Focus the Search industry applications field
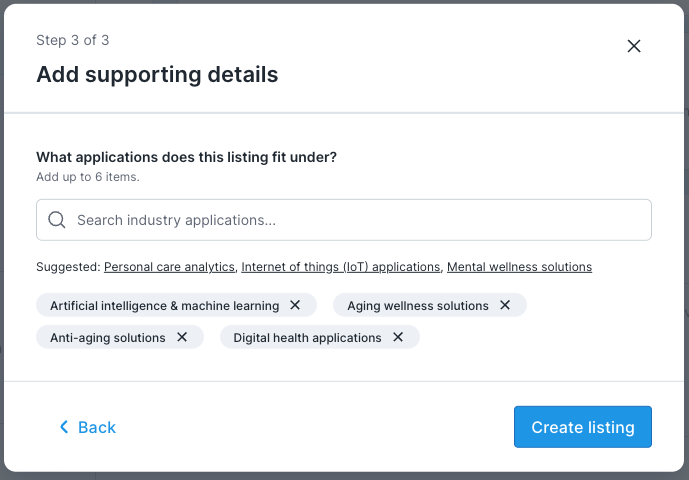Image resolution: width=689 pixels, height=480 pixels. [360, 220]
